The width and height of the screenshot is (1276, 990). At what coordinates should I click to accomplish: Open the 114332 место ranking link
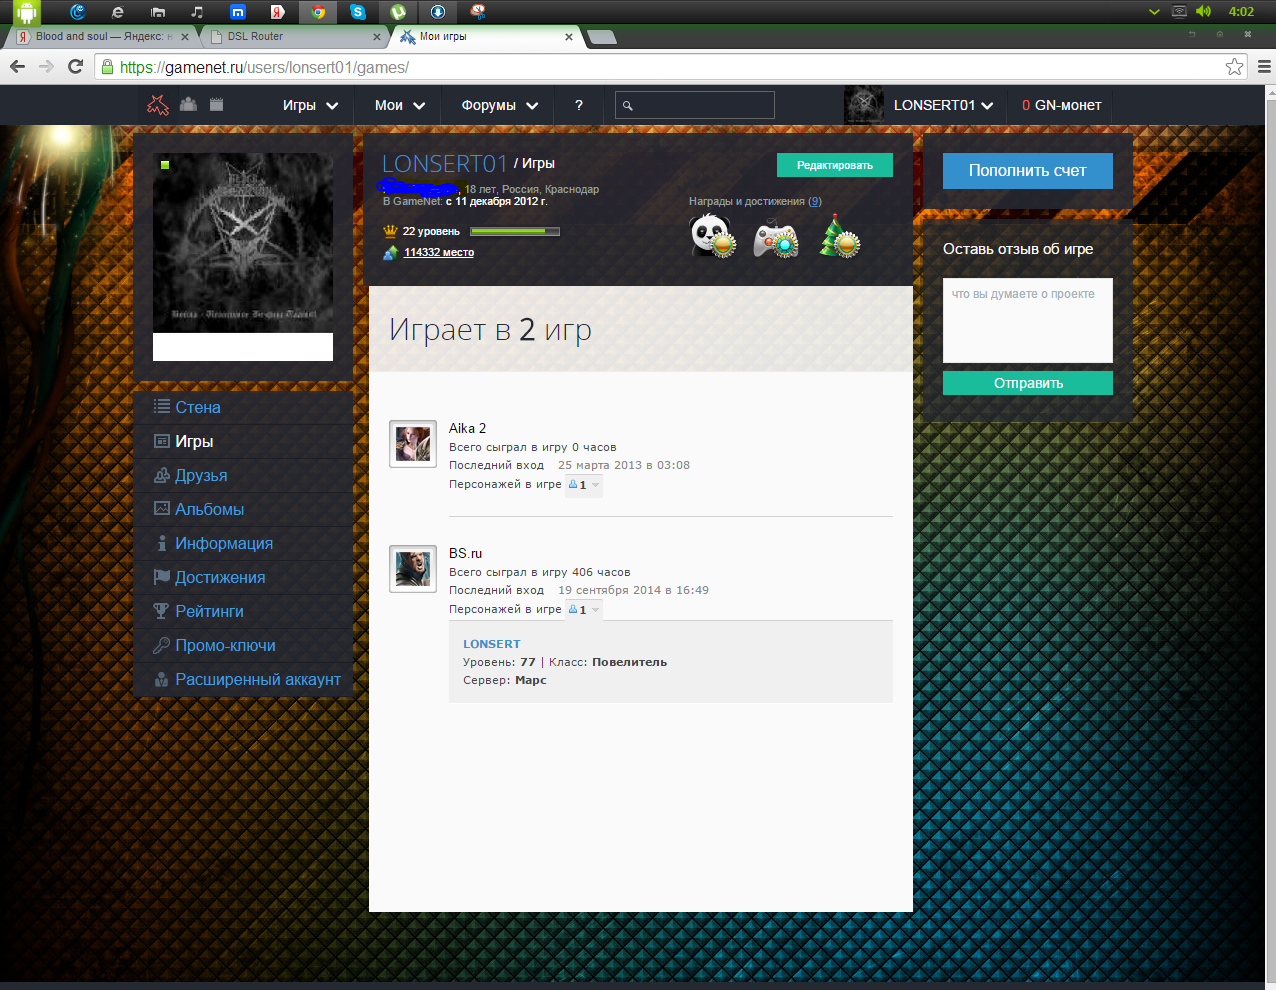pyautogui.click(x=439, y=252)
